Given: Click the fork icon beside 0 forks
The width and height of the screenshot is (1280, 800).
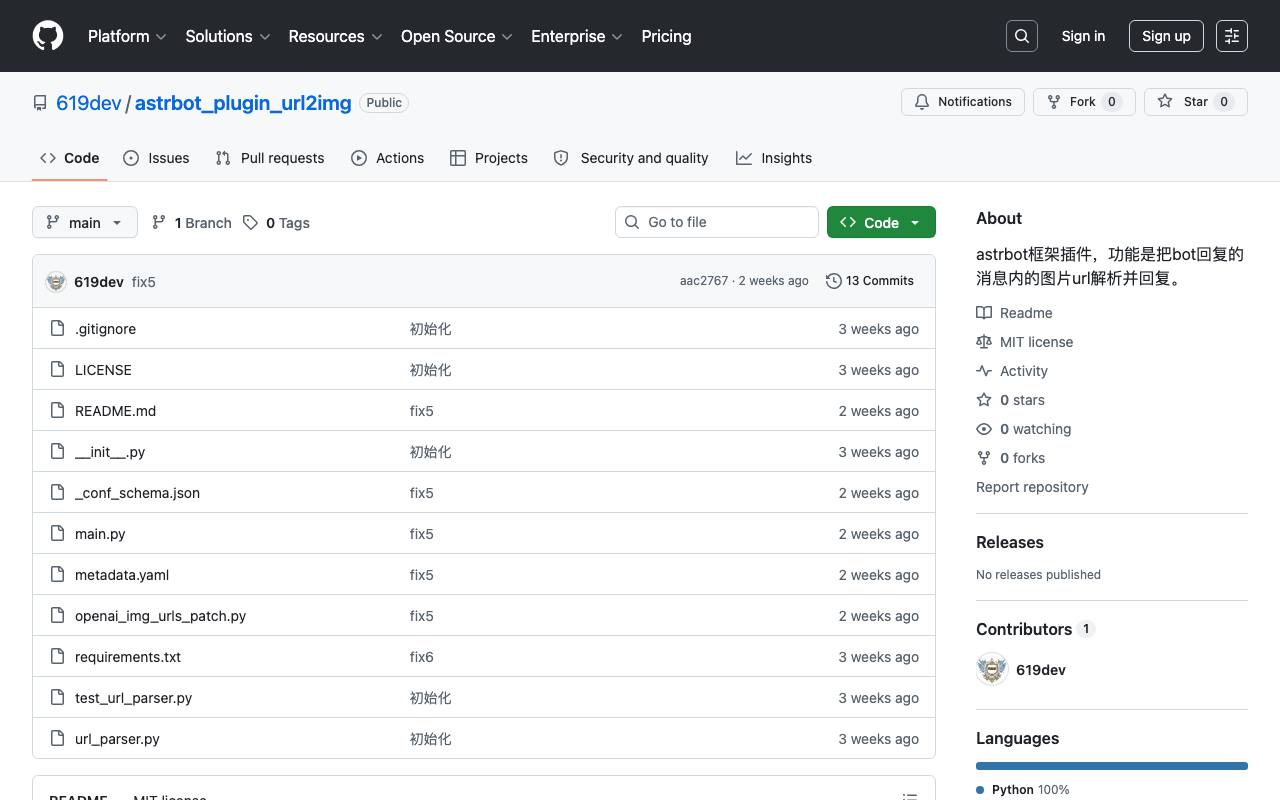Looking at the screenshot, I should pos(984,458).
